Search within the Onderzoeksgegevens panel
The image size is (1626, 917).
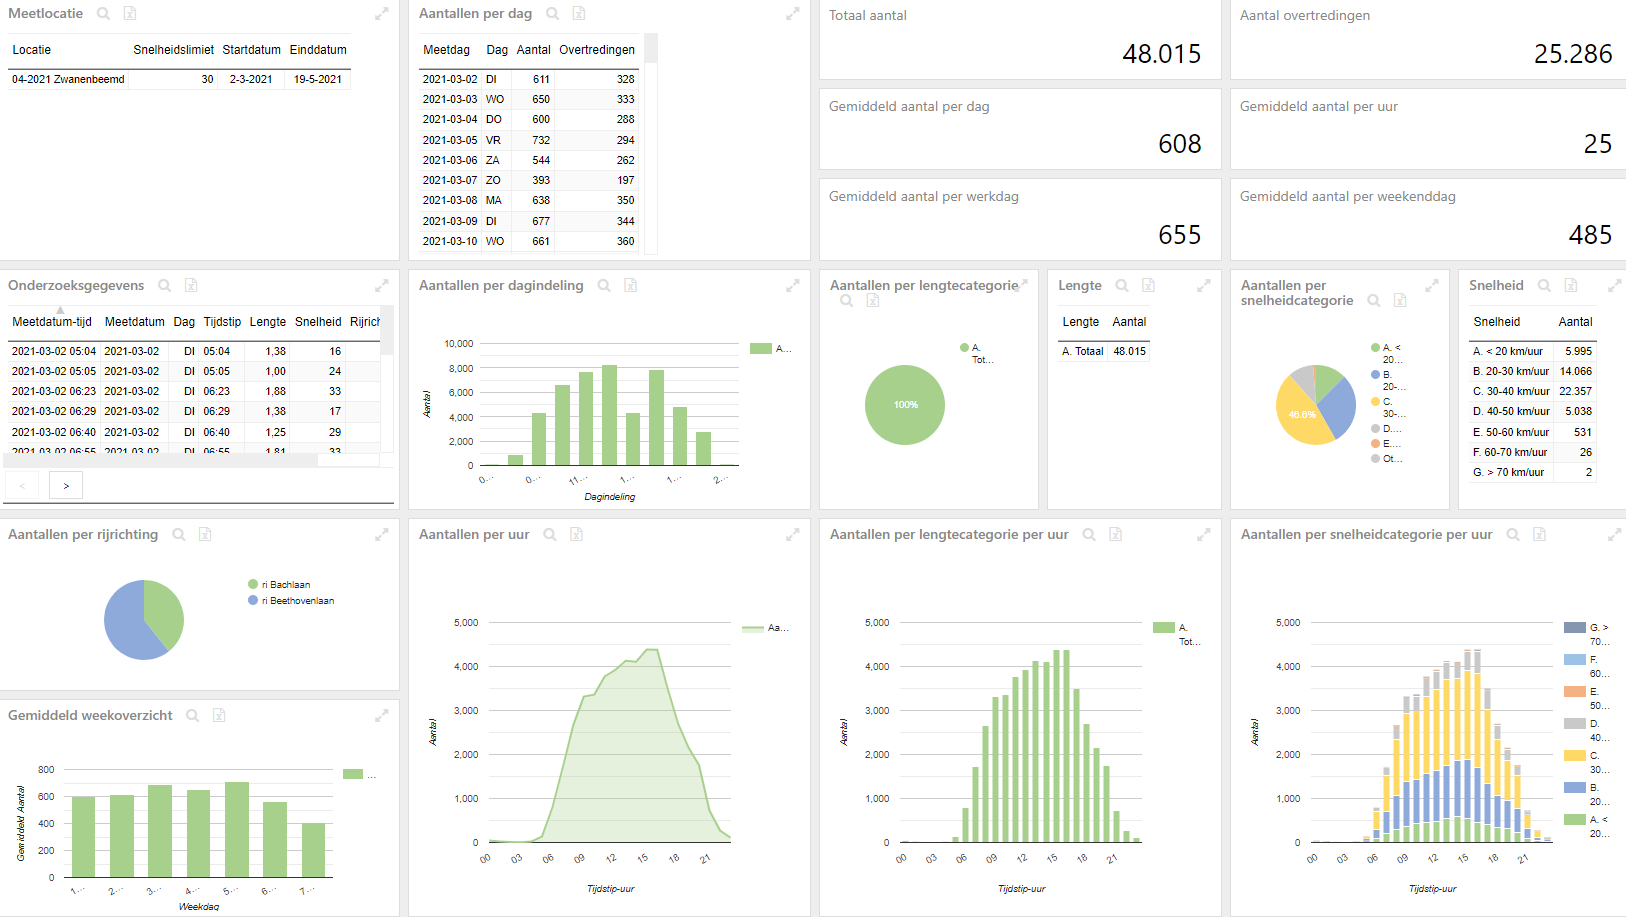[x=164, y=286]
